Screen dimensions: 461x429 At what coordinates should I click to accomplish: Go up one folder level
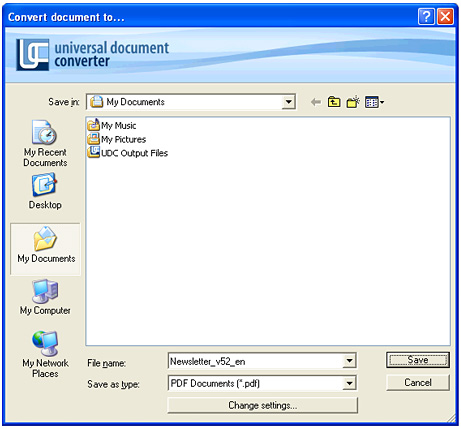pyautogui.click(x=334, y=102)
